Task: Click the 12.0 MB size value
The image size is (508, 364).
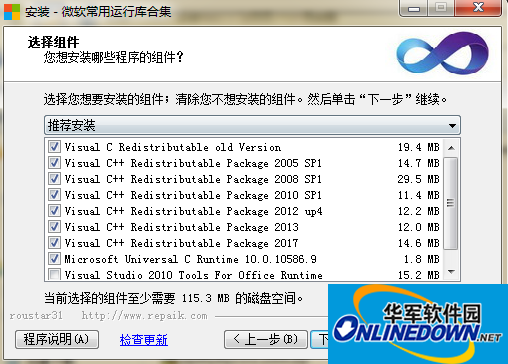Action: point(419,227)
